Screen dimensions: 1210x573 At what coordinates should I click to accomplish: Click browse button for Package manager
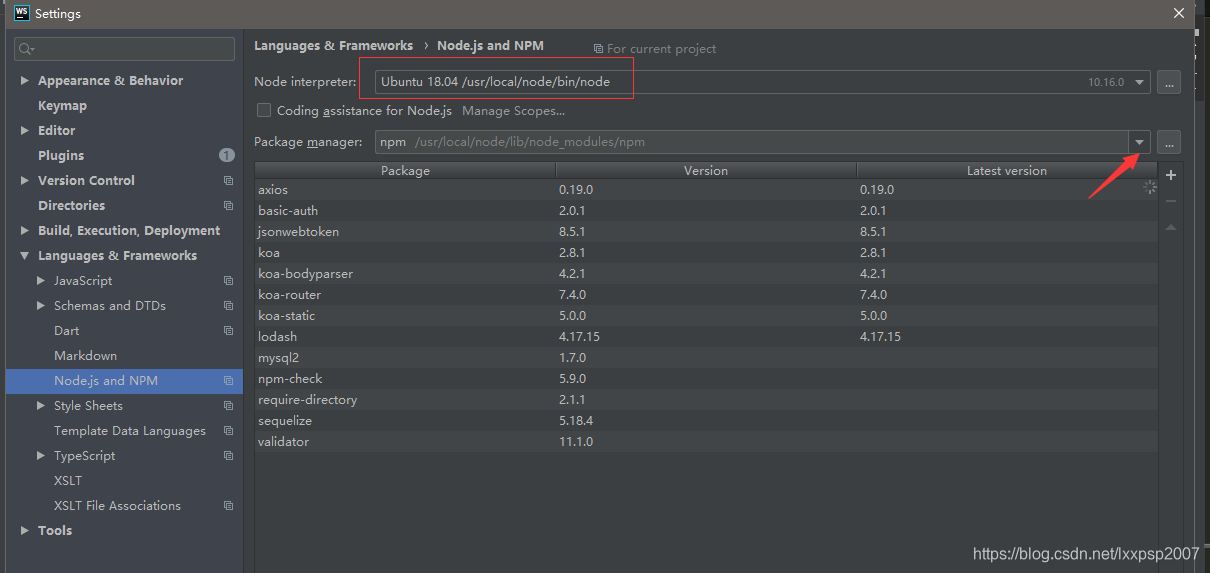(x=1169, y=142)
